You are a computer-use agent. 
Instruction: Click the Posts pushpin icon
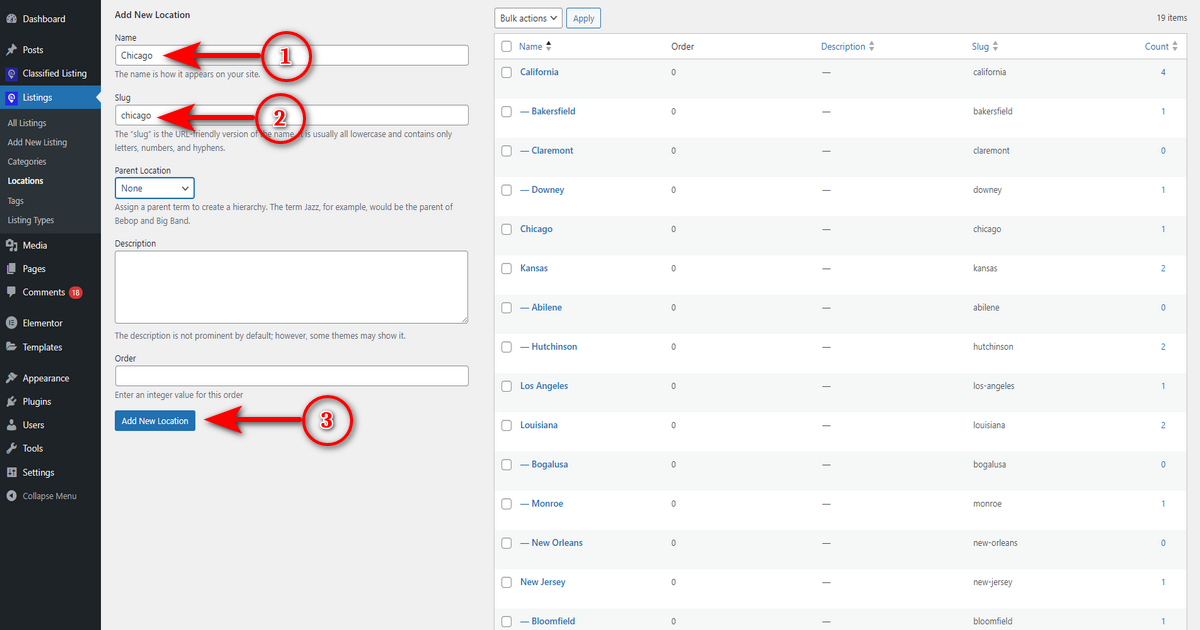click(x=11, y=50)
